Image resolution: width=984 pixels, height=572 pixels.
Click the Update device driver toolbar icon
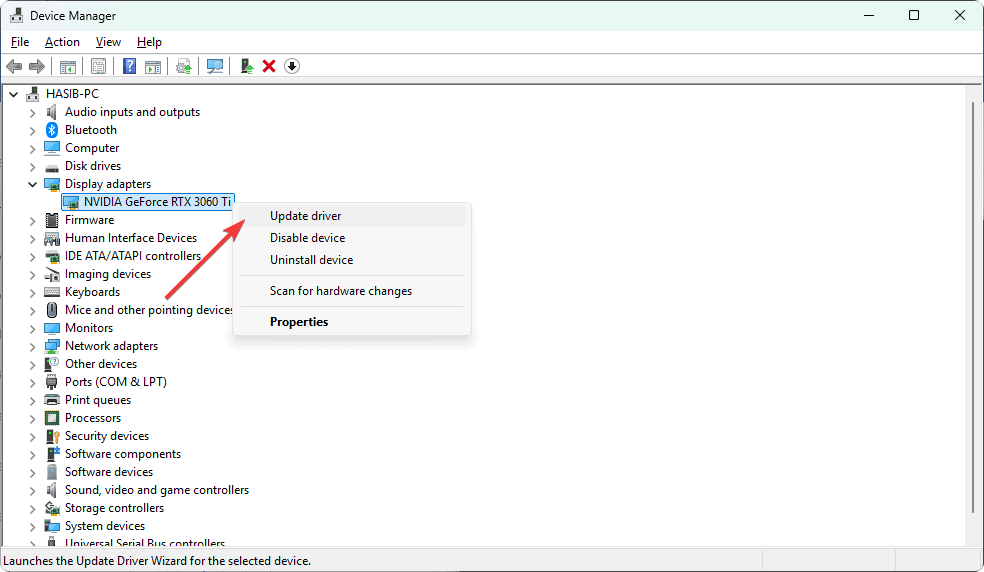184,66
